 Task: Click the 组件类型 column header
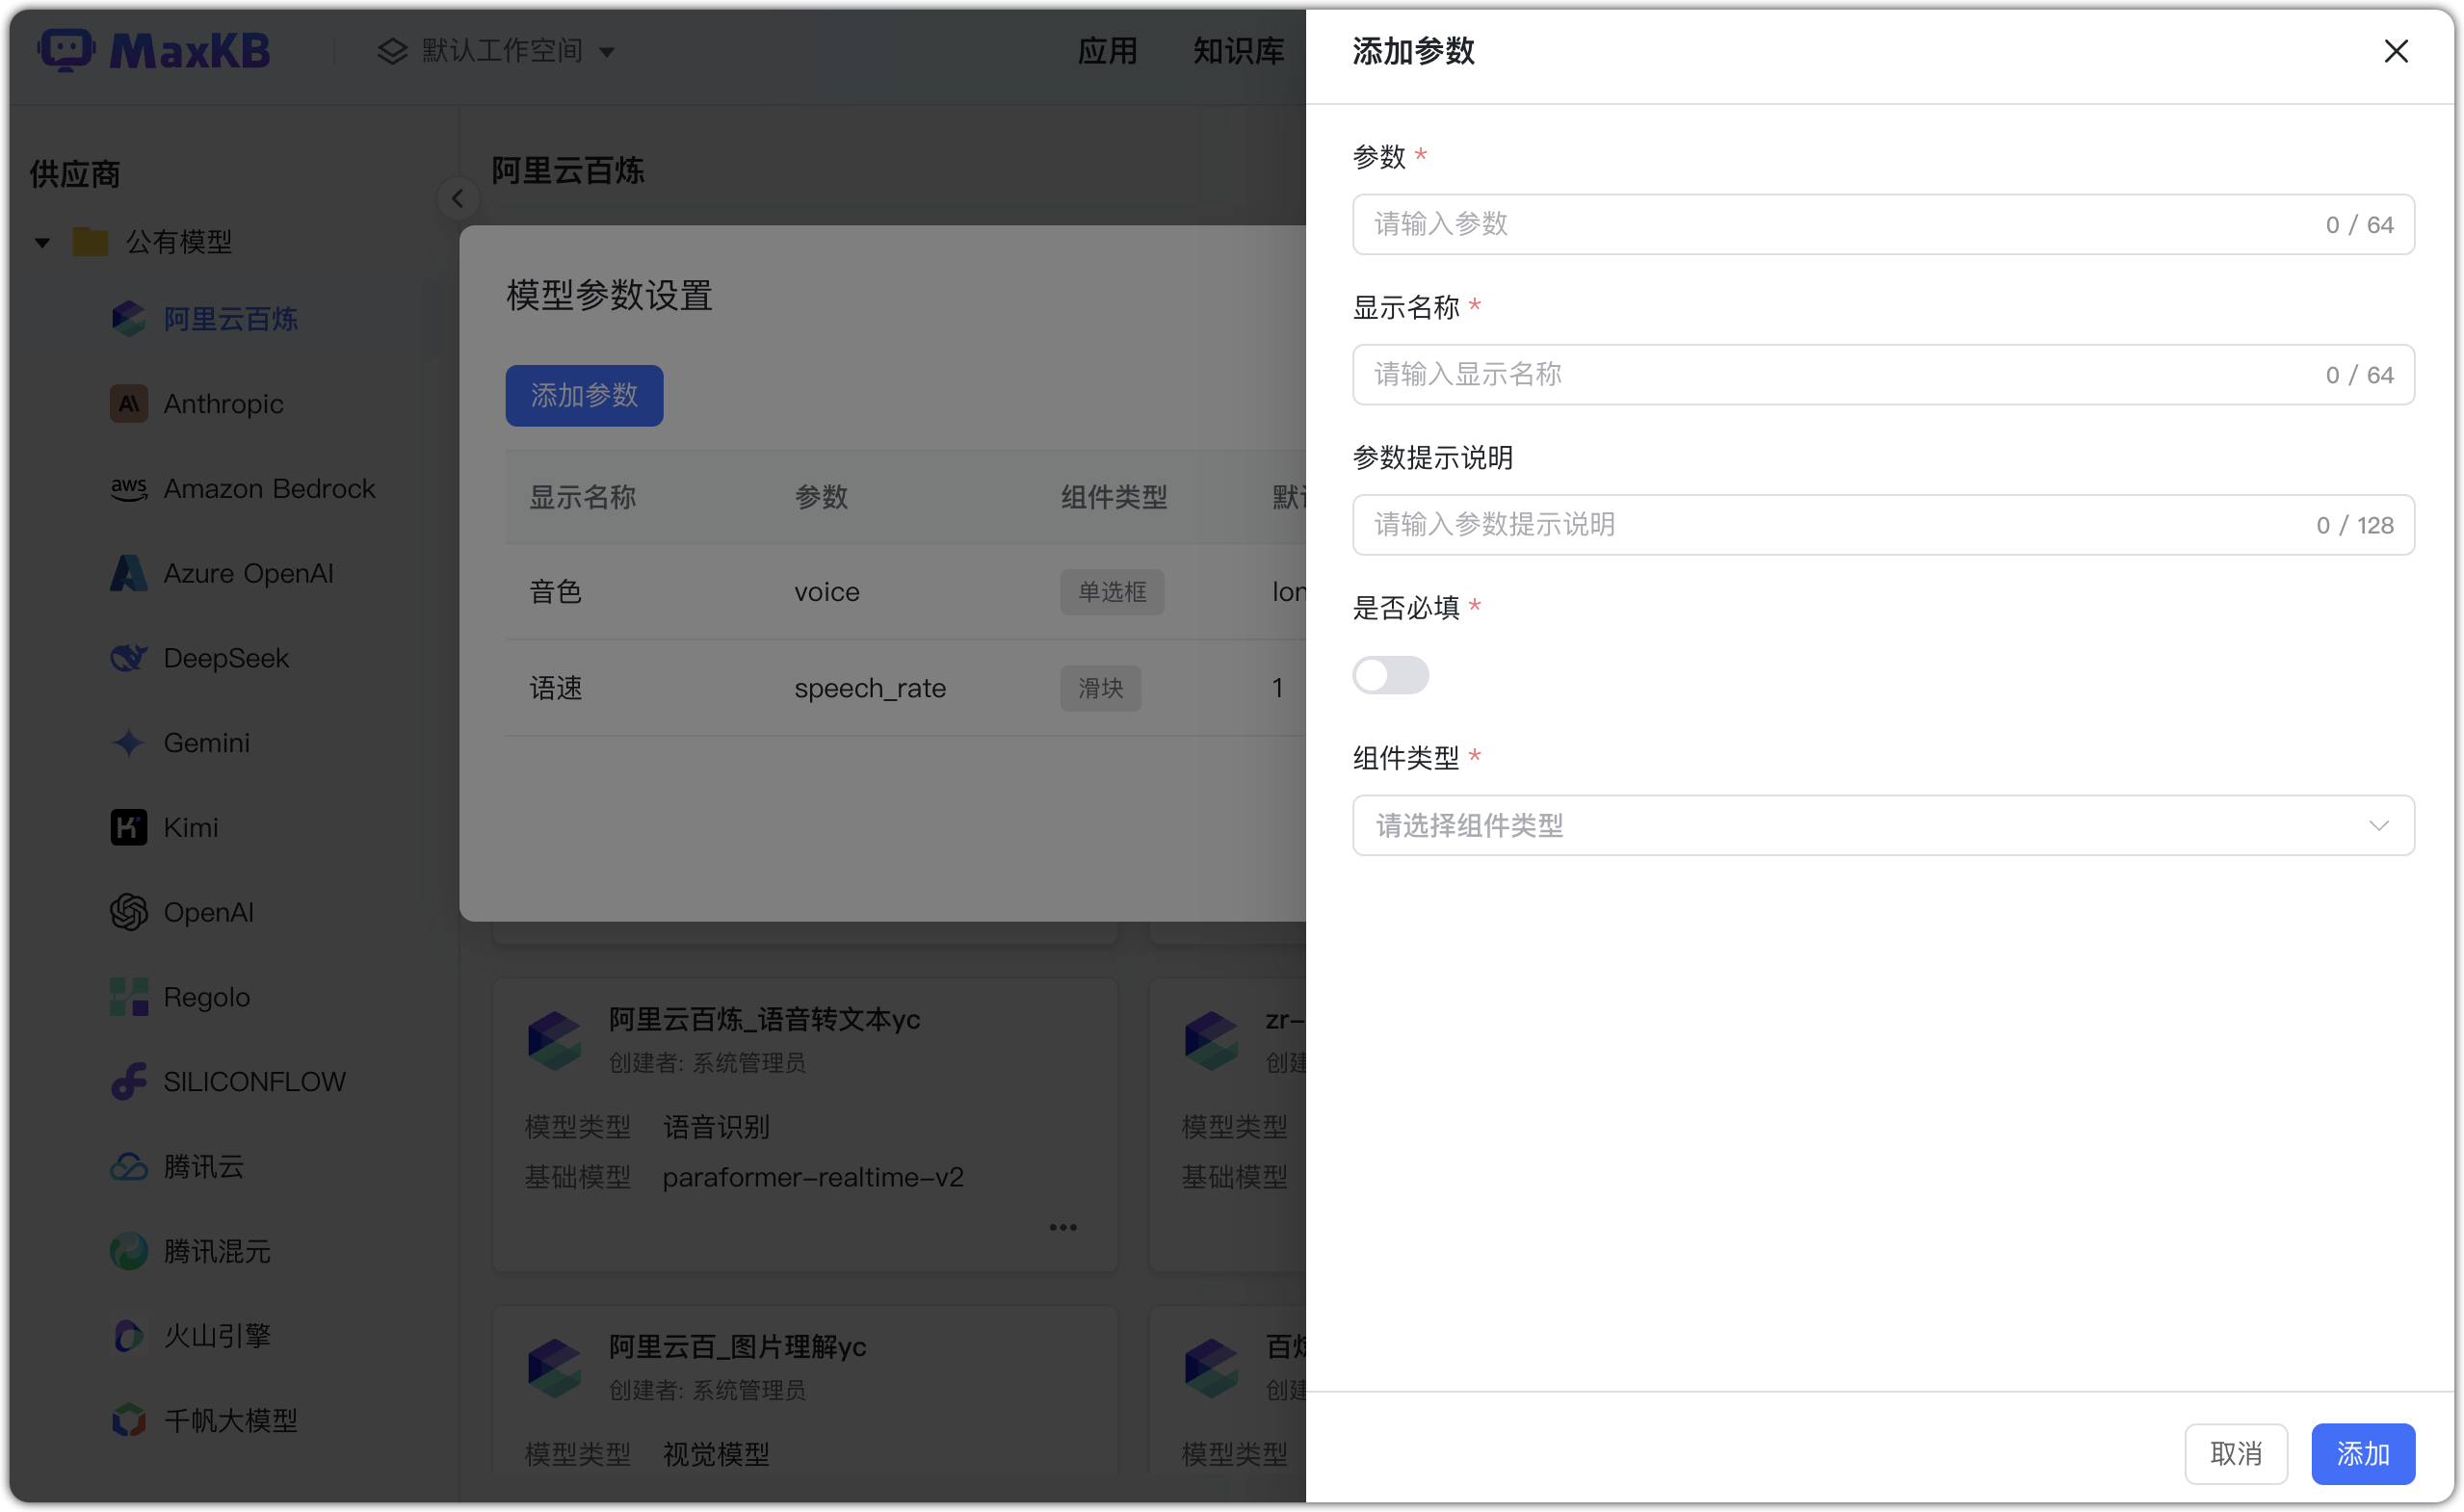(x=1114, y=497)
